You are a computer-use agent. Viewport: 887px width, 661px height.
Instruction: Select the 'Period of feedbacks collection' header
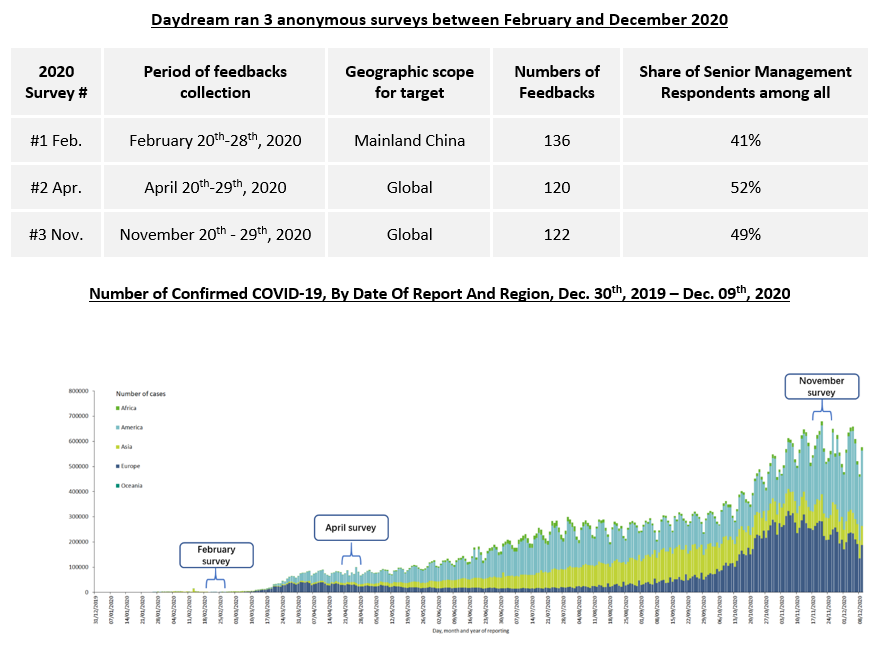click(215, 82)
